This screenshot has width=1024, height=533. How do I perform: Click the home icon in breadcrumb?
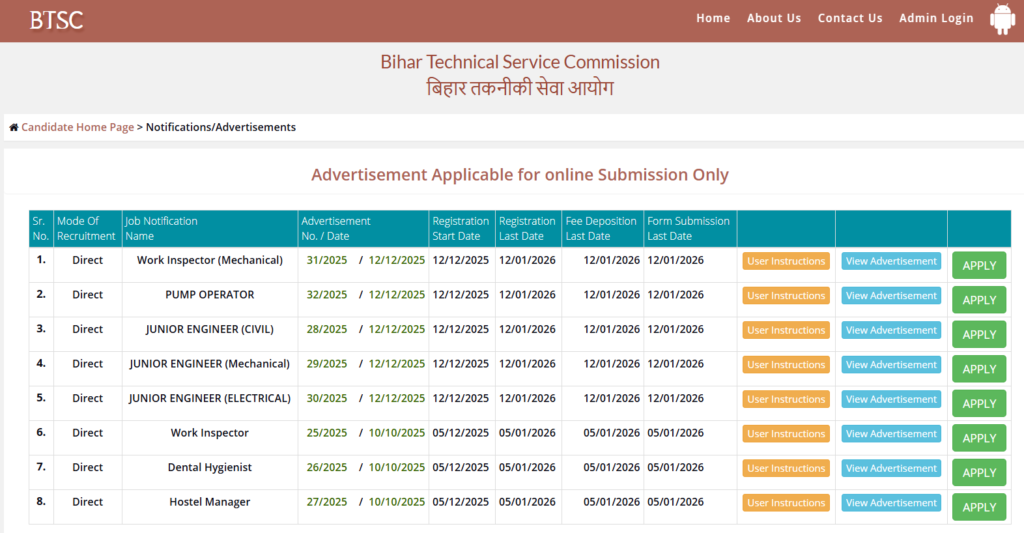tap(14, 128)
